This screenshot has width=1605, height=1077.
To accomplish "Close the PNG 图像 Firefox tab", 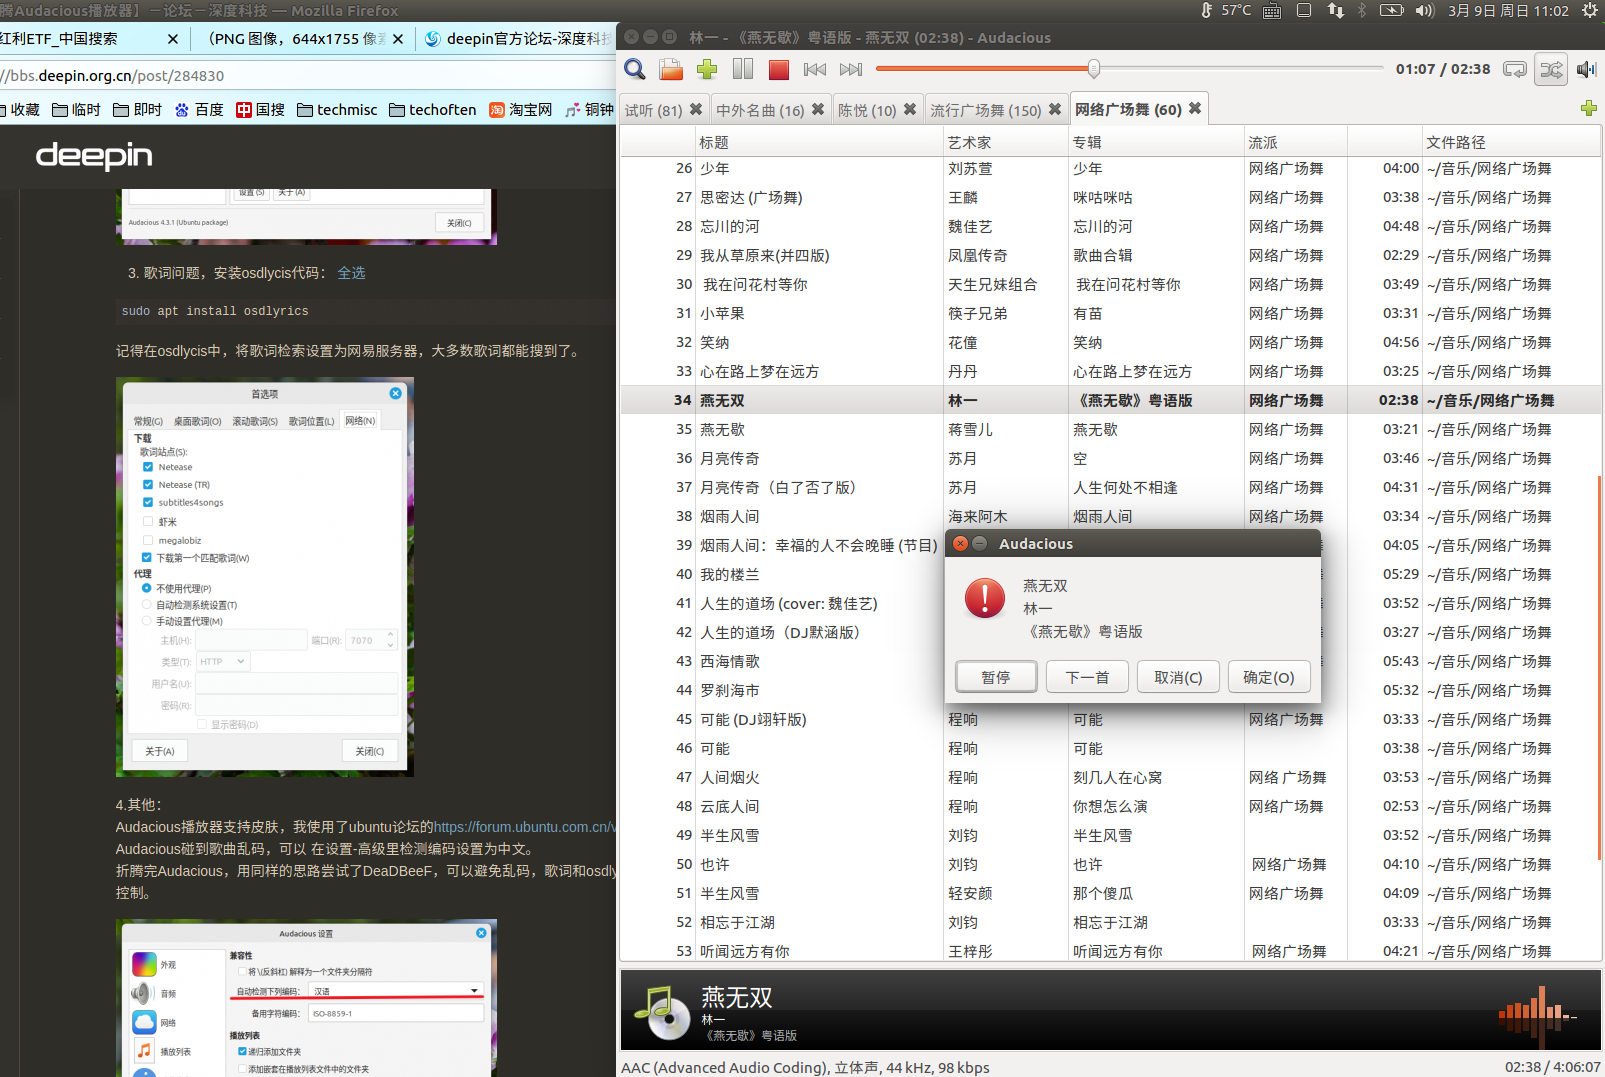I will (x=398, y=39).
